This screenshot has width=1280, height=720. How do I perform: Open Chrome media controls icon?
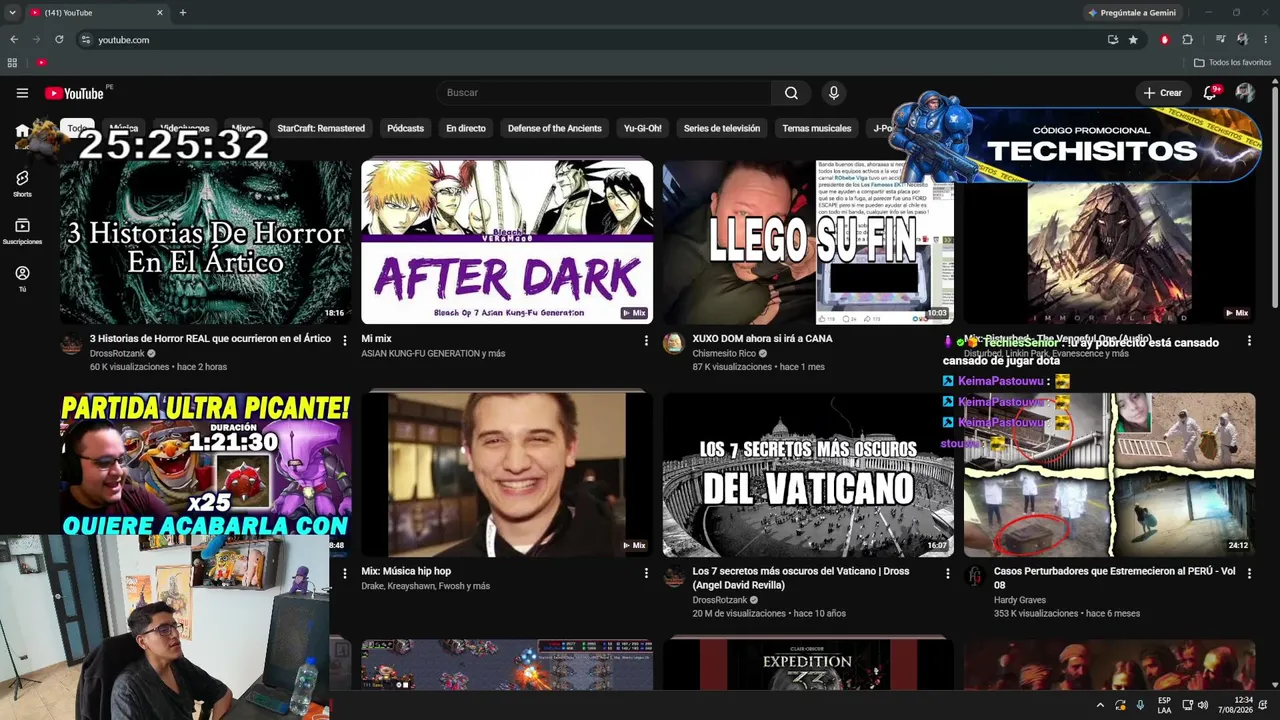coord(1221,40)
